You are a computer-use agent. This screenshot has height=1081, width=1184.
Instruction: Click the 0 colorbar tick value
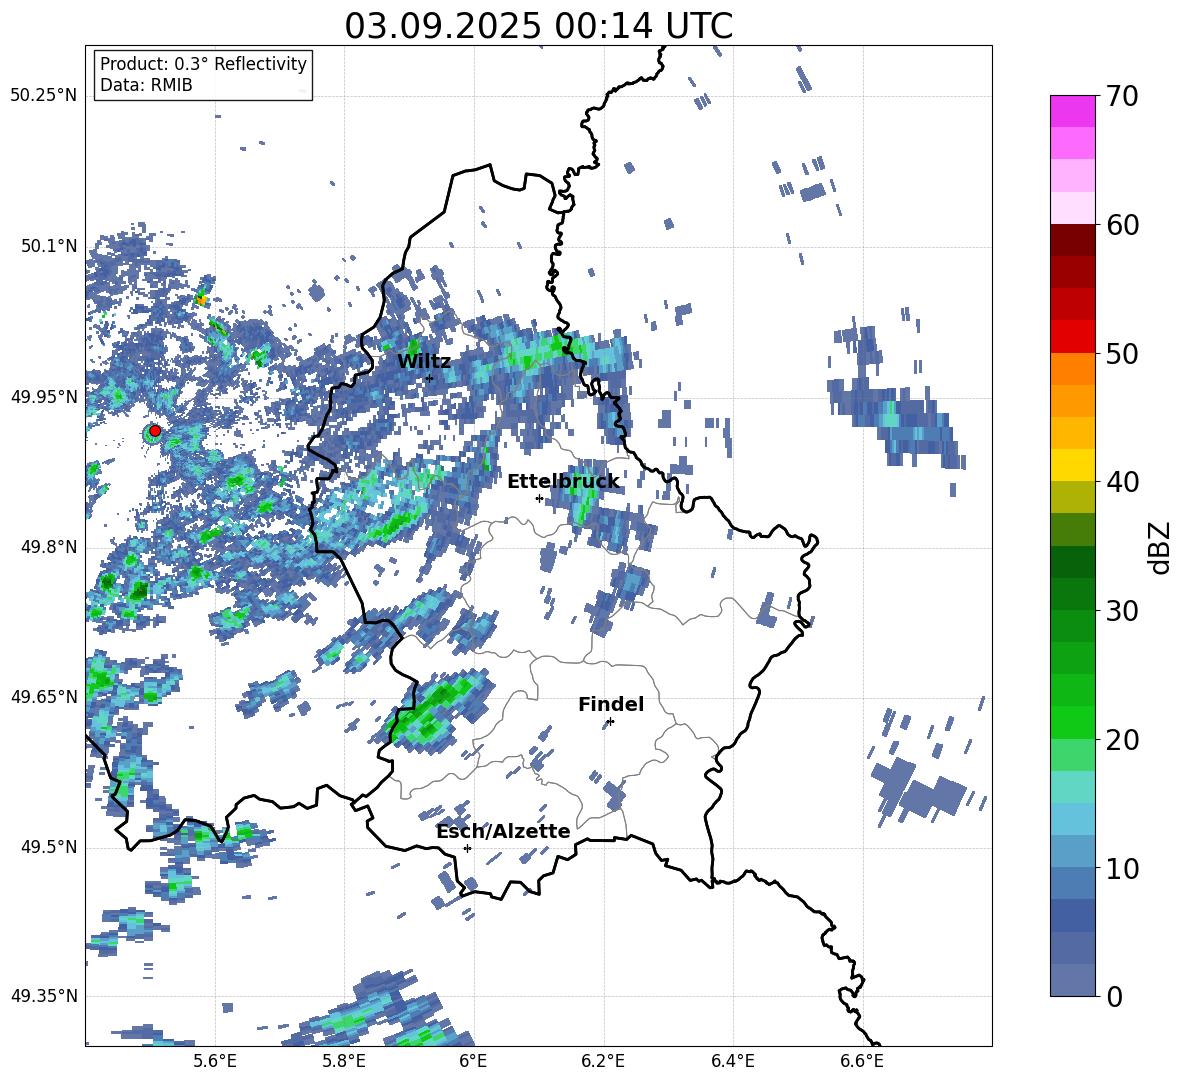[1114, 996]
